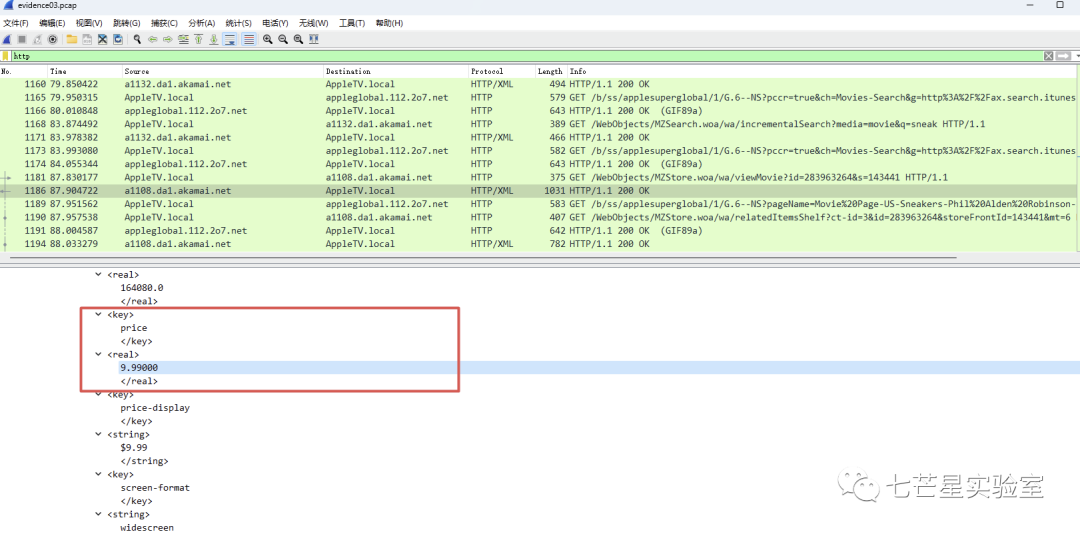The image size is (1080, 534).
Task: Open the 电话(Y) menu
Action: (276, 23)
